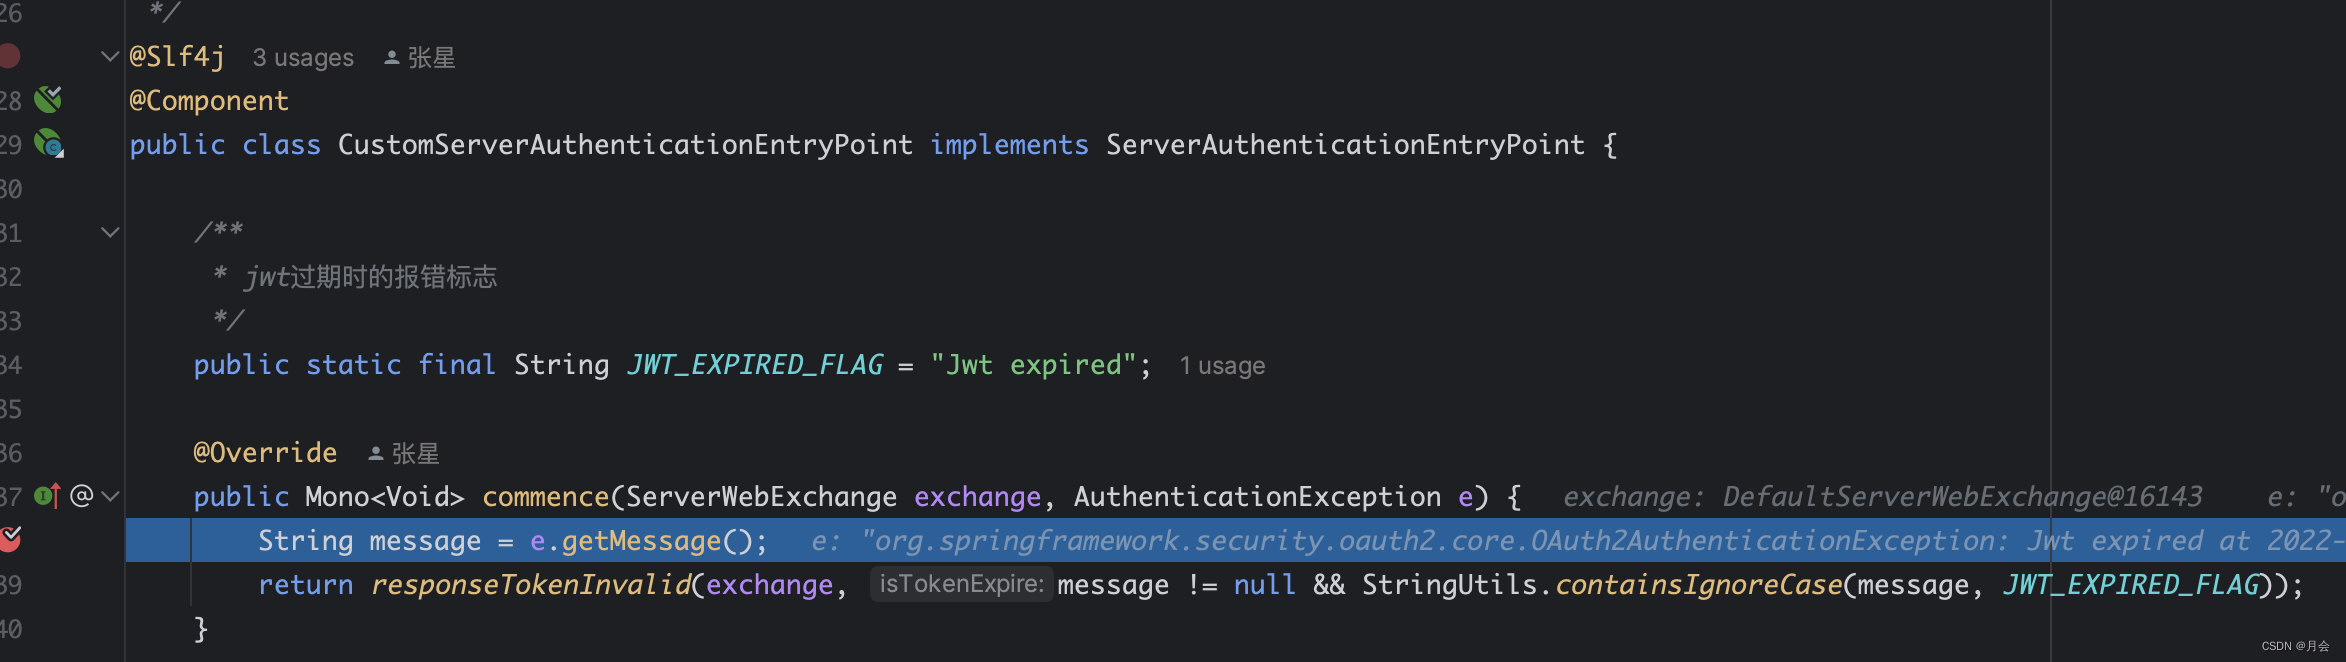The width and height of the screenshot is (2346, 662).
Task: Open the "3 usages" hint above the class
Action: [303, 58]
